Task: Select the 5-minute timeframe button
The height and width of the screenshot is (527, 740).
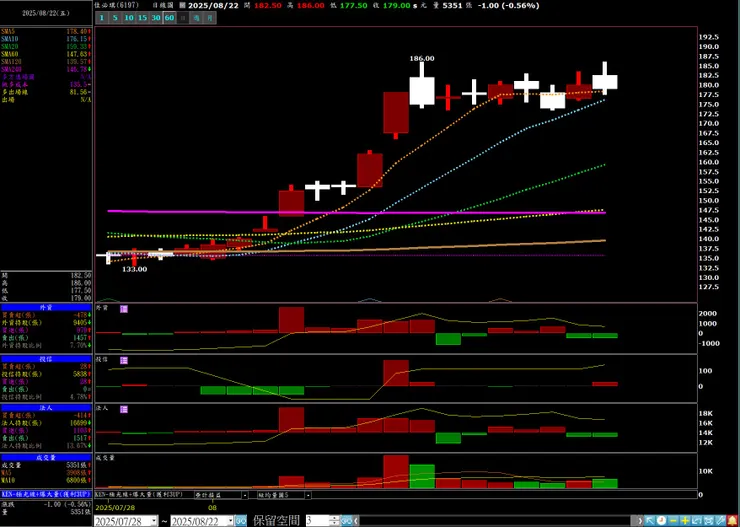Action: tap(115, 18)
